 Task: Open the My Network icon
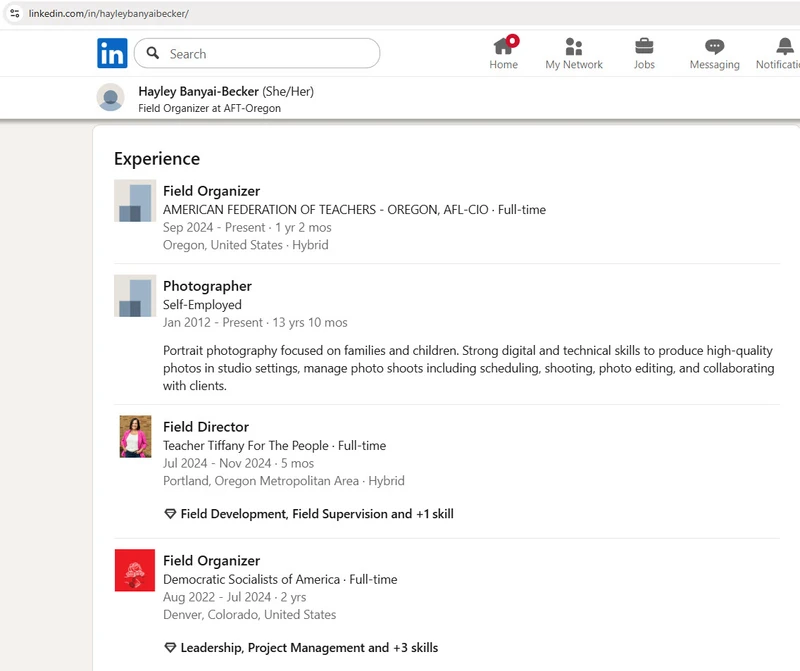click(x=574, y=47)
